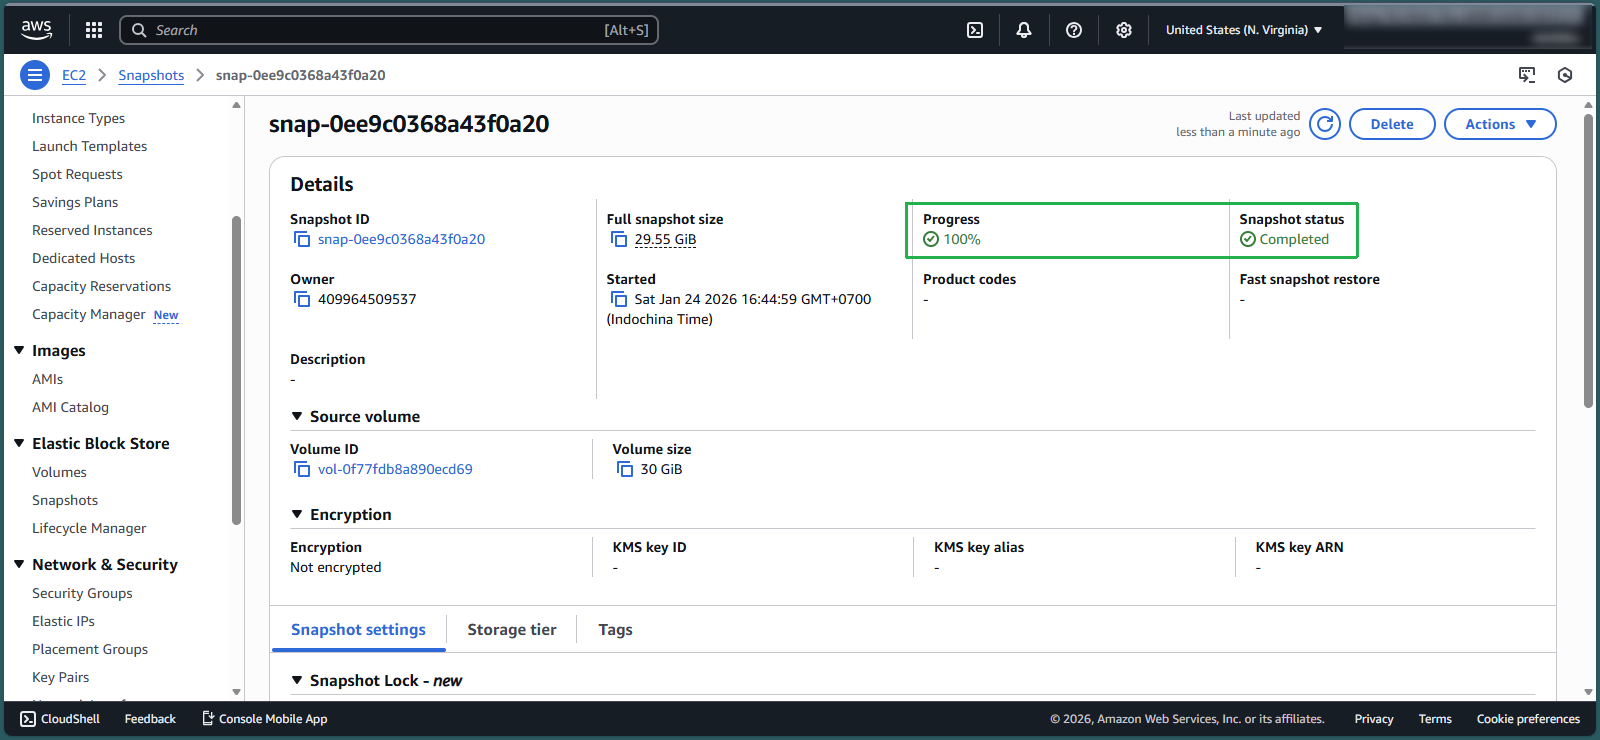Switch to the Snapshot settings tab
This screenshot has height=740, width=1600.
pos(358,630)
